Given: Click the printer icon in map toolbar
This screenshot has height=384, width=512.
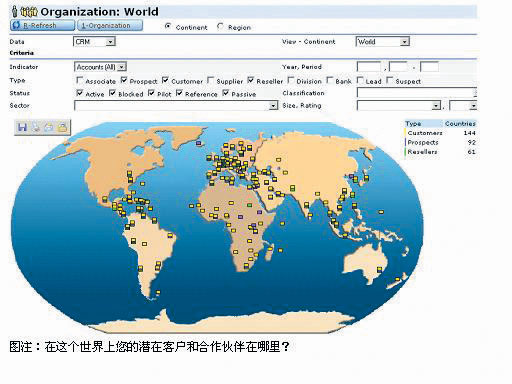Looking at the screenshot, I should tap(49, 127).
